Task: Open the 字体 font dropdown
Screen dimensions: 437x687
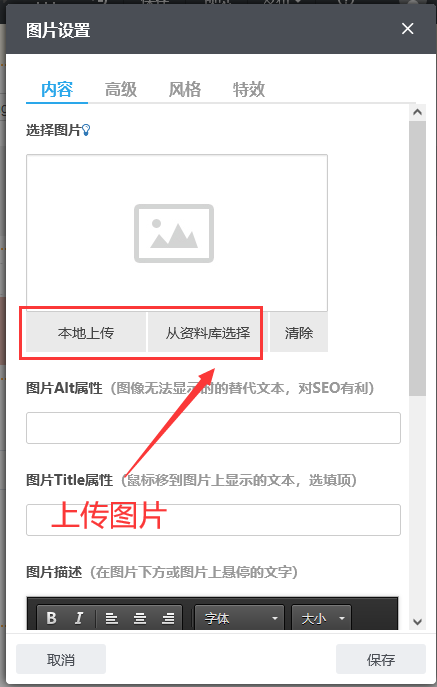Action: pos(239,618)
